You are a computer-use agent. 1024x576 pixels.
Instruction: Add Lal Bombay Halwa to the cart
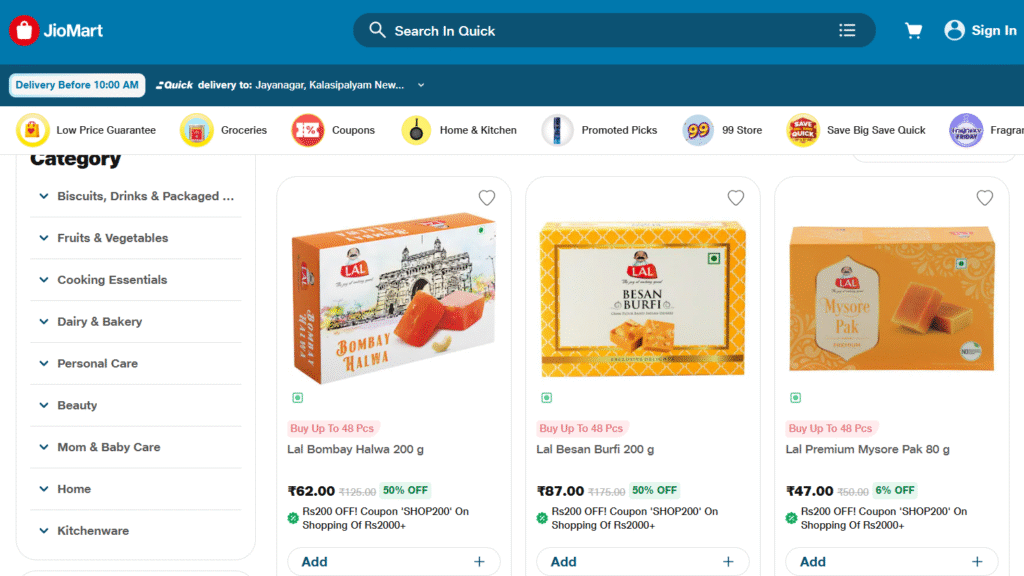point(394,562)
